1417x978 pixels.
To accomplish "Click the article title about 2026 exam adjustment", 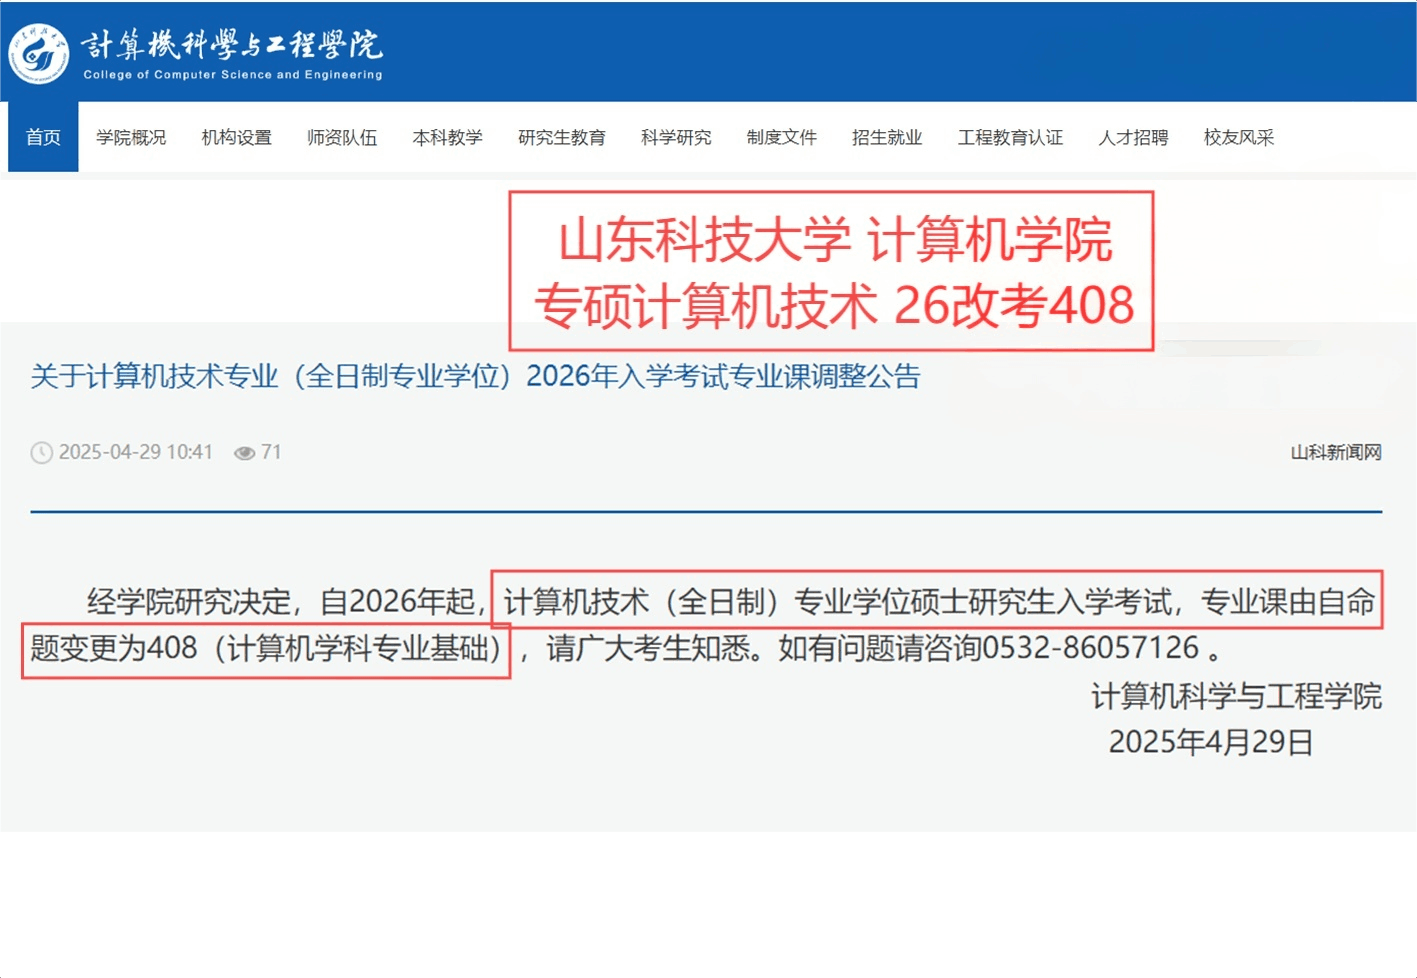I will pos(475,376).
